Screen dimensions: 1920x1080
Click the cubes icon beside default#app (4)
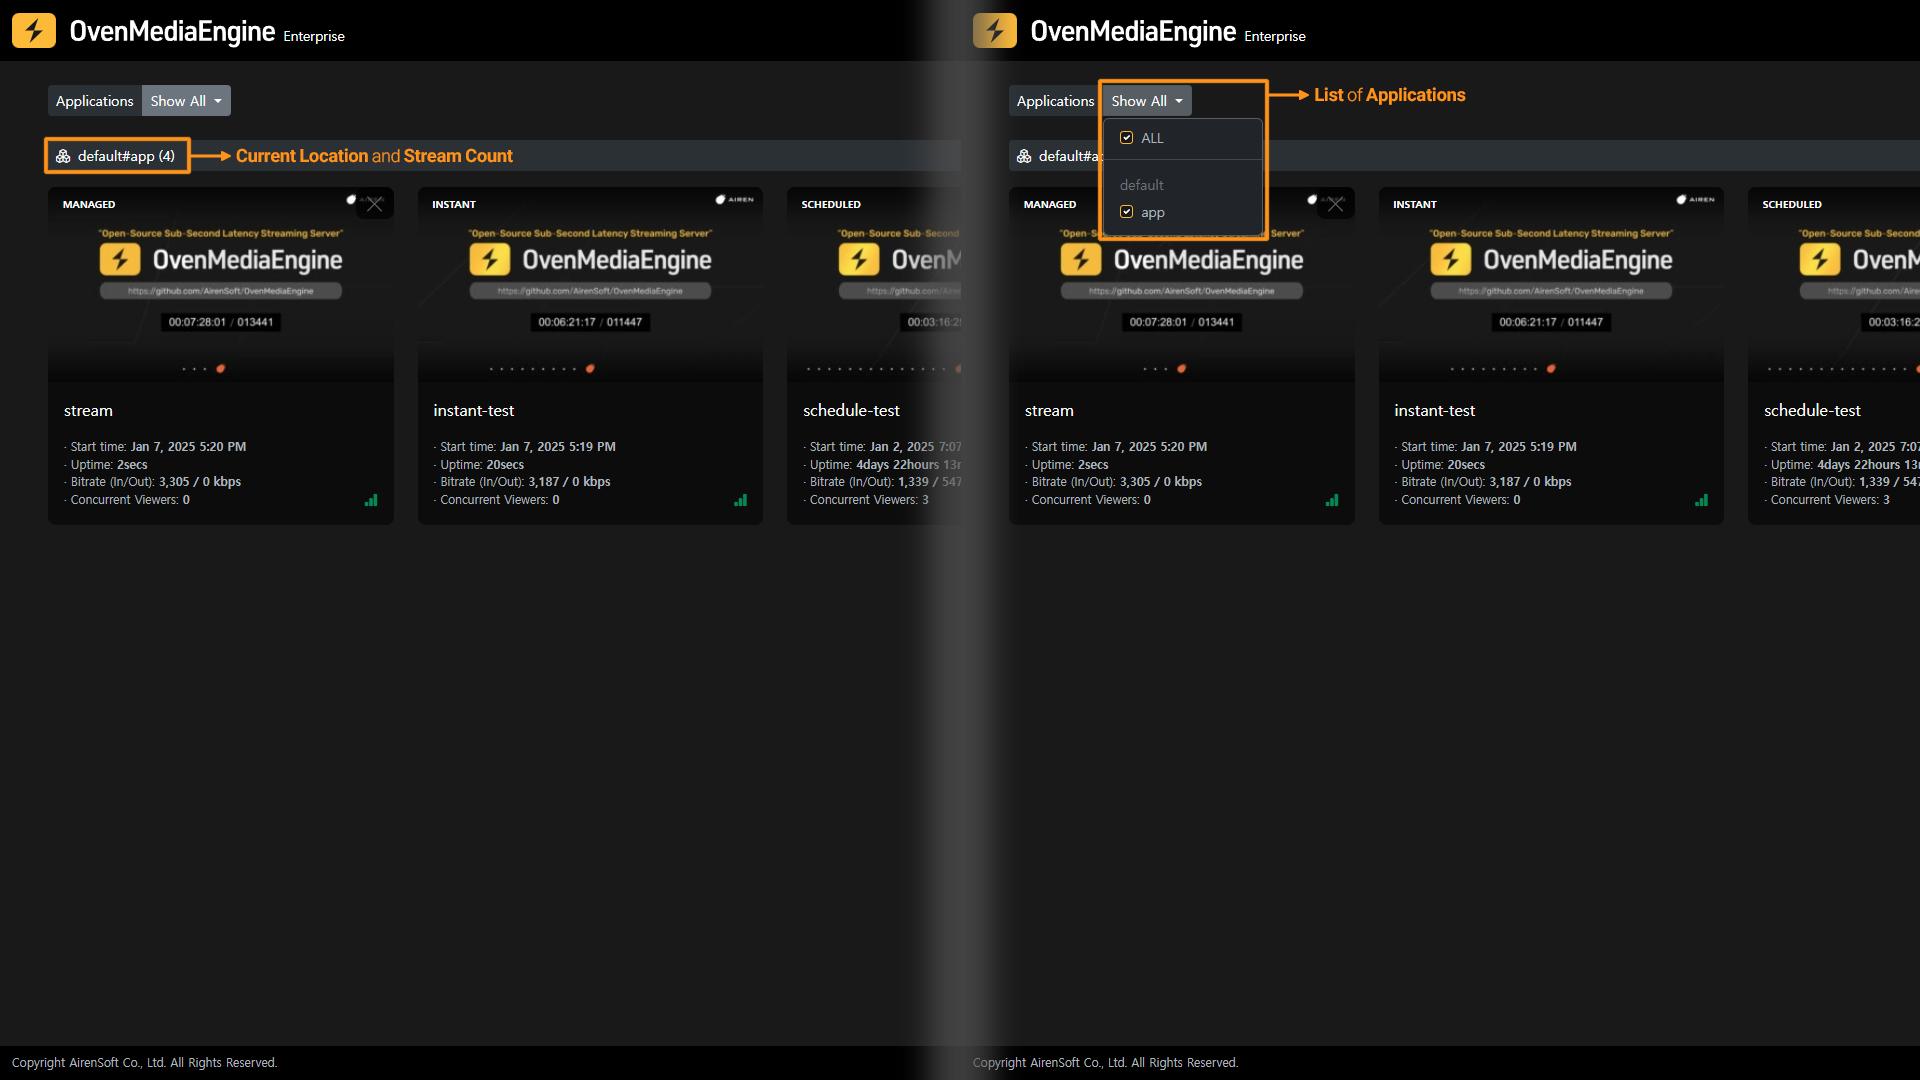click(63, 156)
